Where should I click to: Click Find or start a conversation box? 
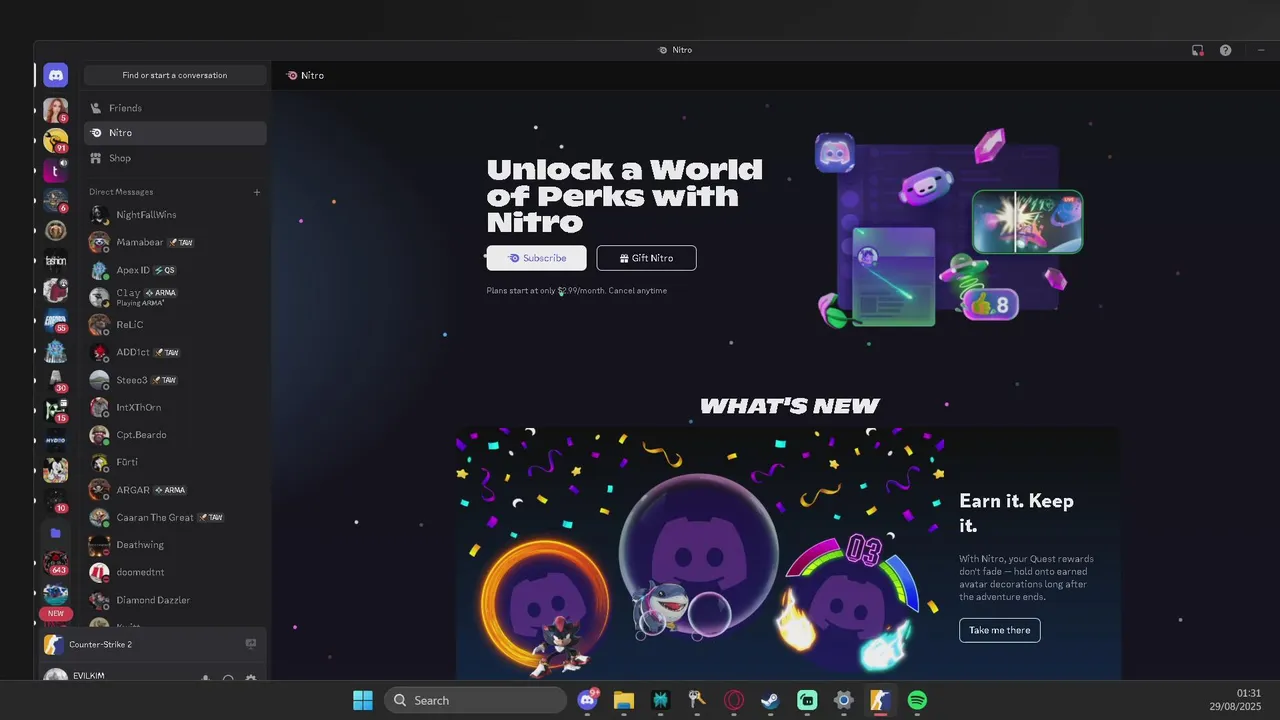[175, 75]
